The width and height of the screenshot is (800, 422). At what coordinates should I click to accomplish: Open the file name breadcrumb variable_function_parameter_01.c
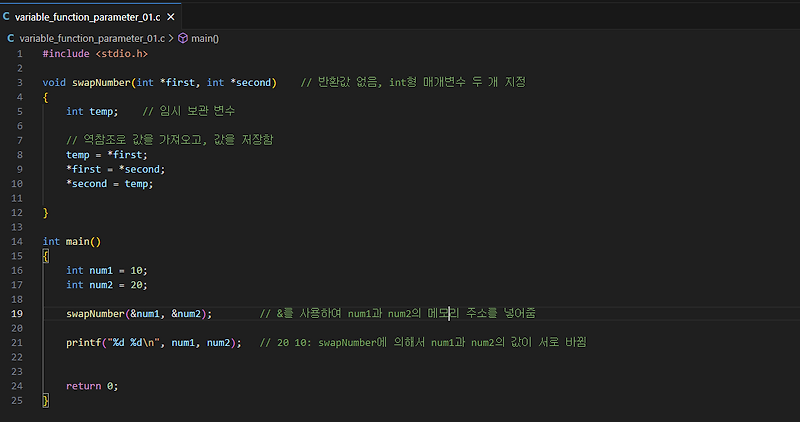[x=92, y=38]
